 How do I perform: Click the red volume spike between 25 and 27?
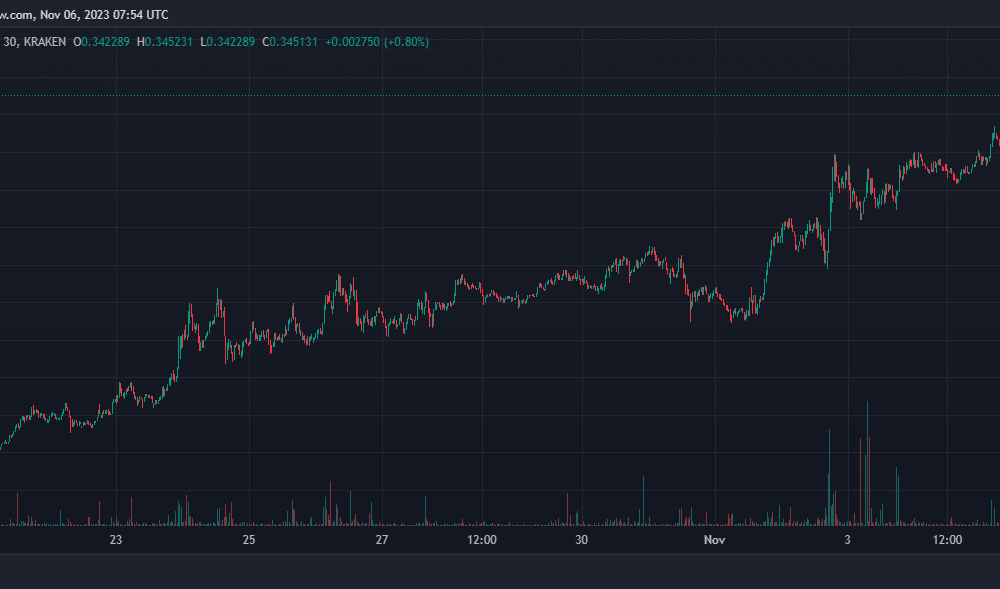click(x=330, y=504)
